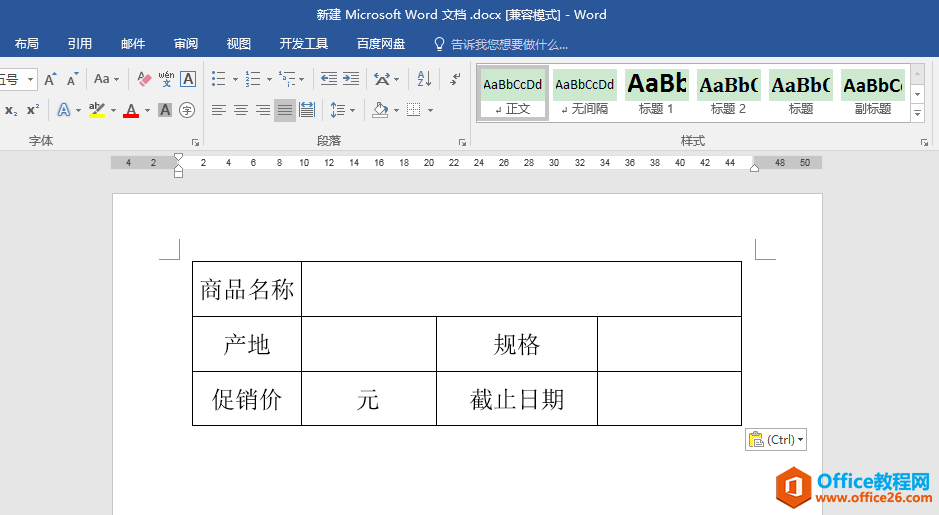This screenshot has width=939, height=515.
Task: Toggle center alignment for paragraph
Action: (x=241, y=110)
